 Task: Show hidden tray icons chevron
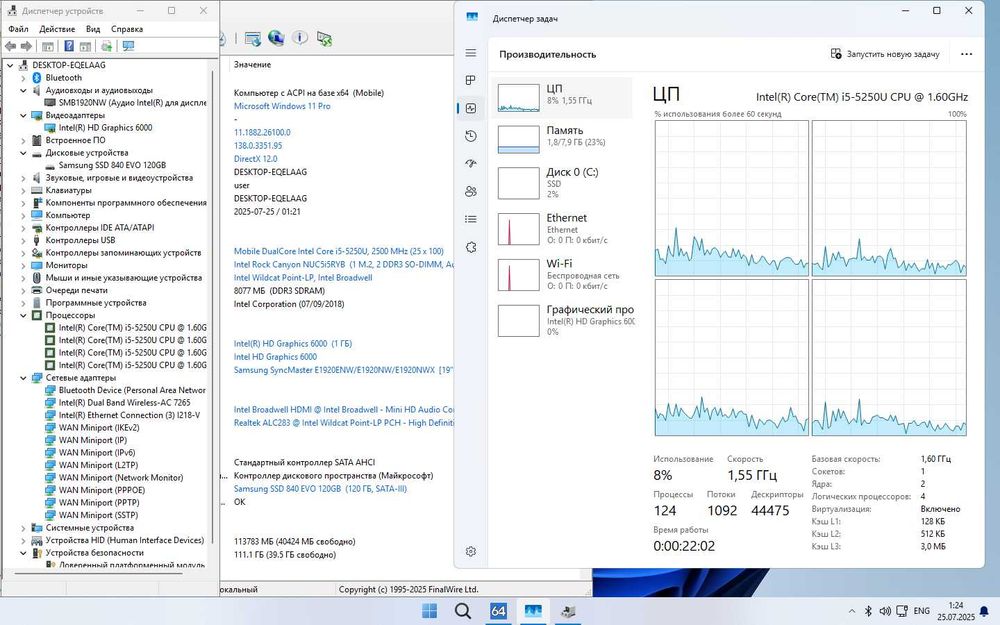pos(851,611)
